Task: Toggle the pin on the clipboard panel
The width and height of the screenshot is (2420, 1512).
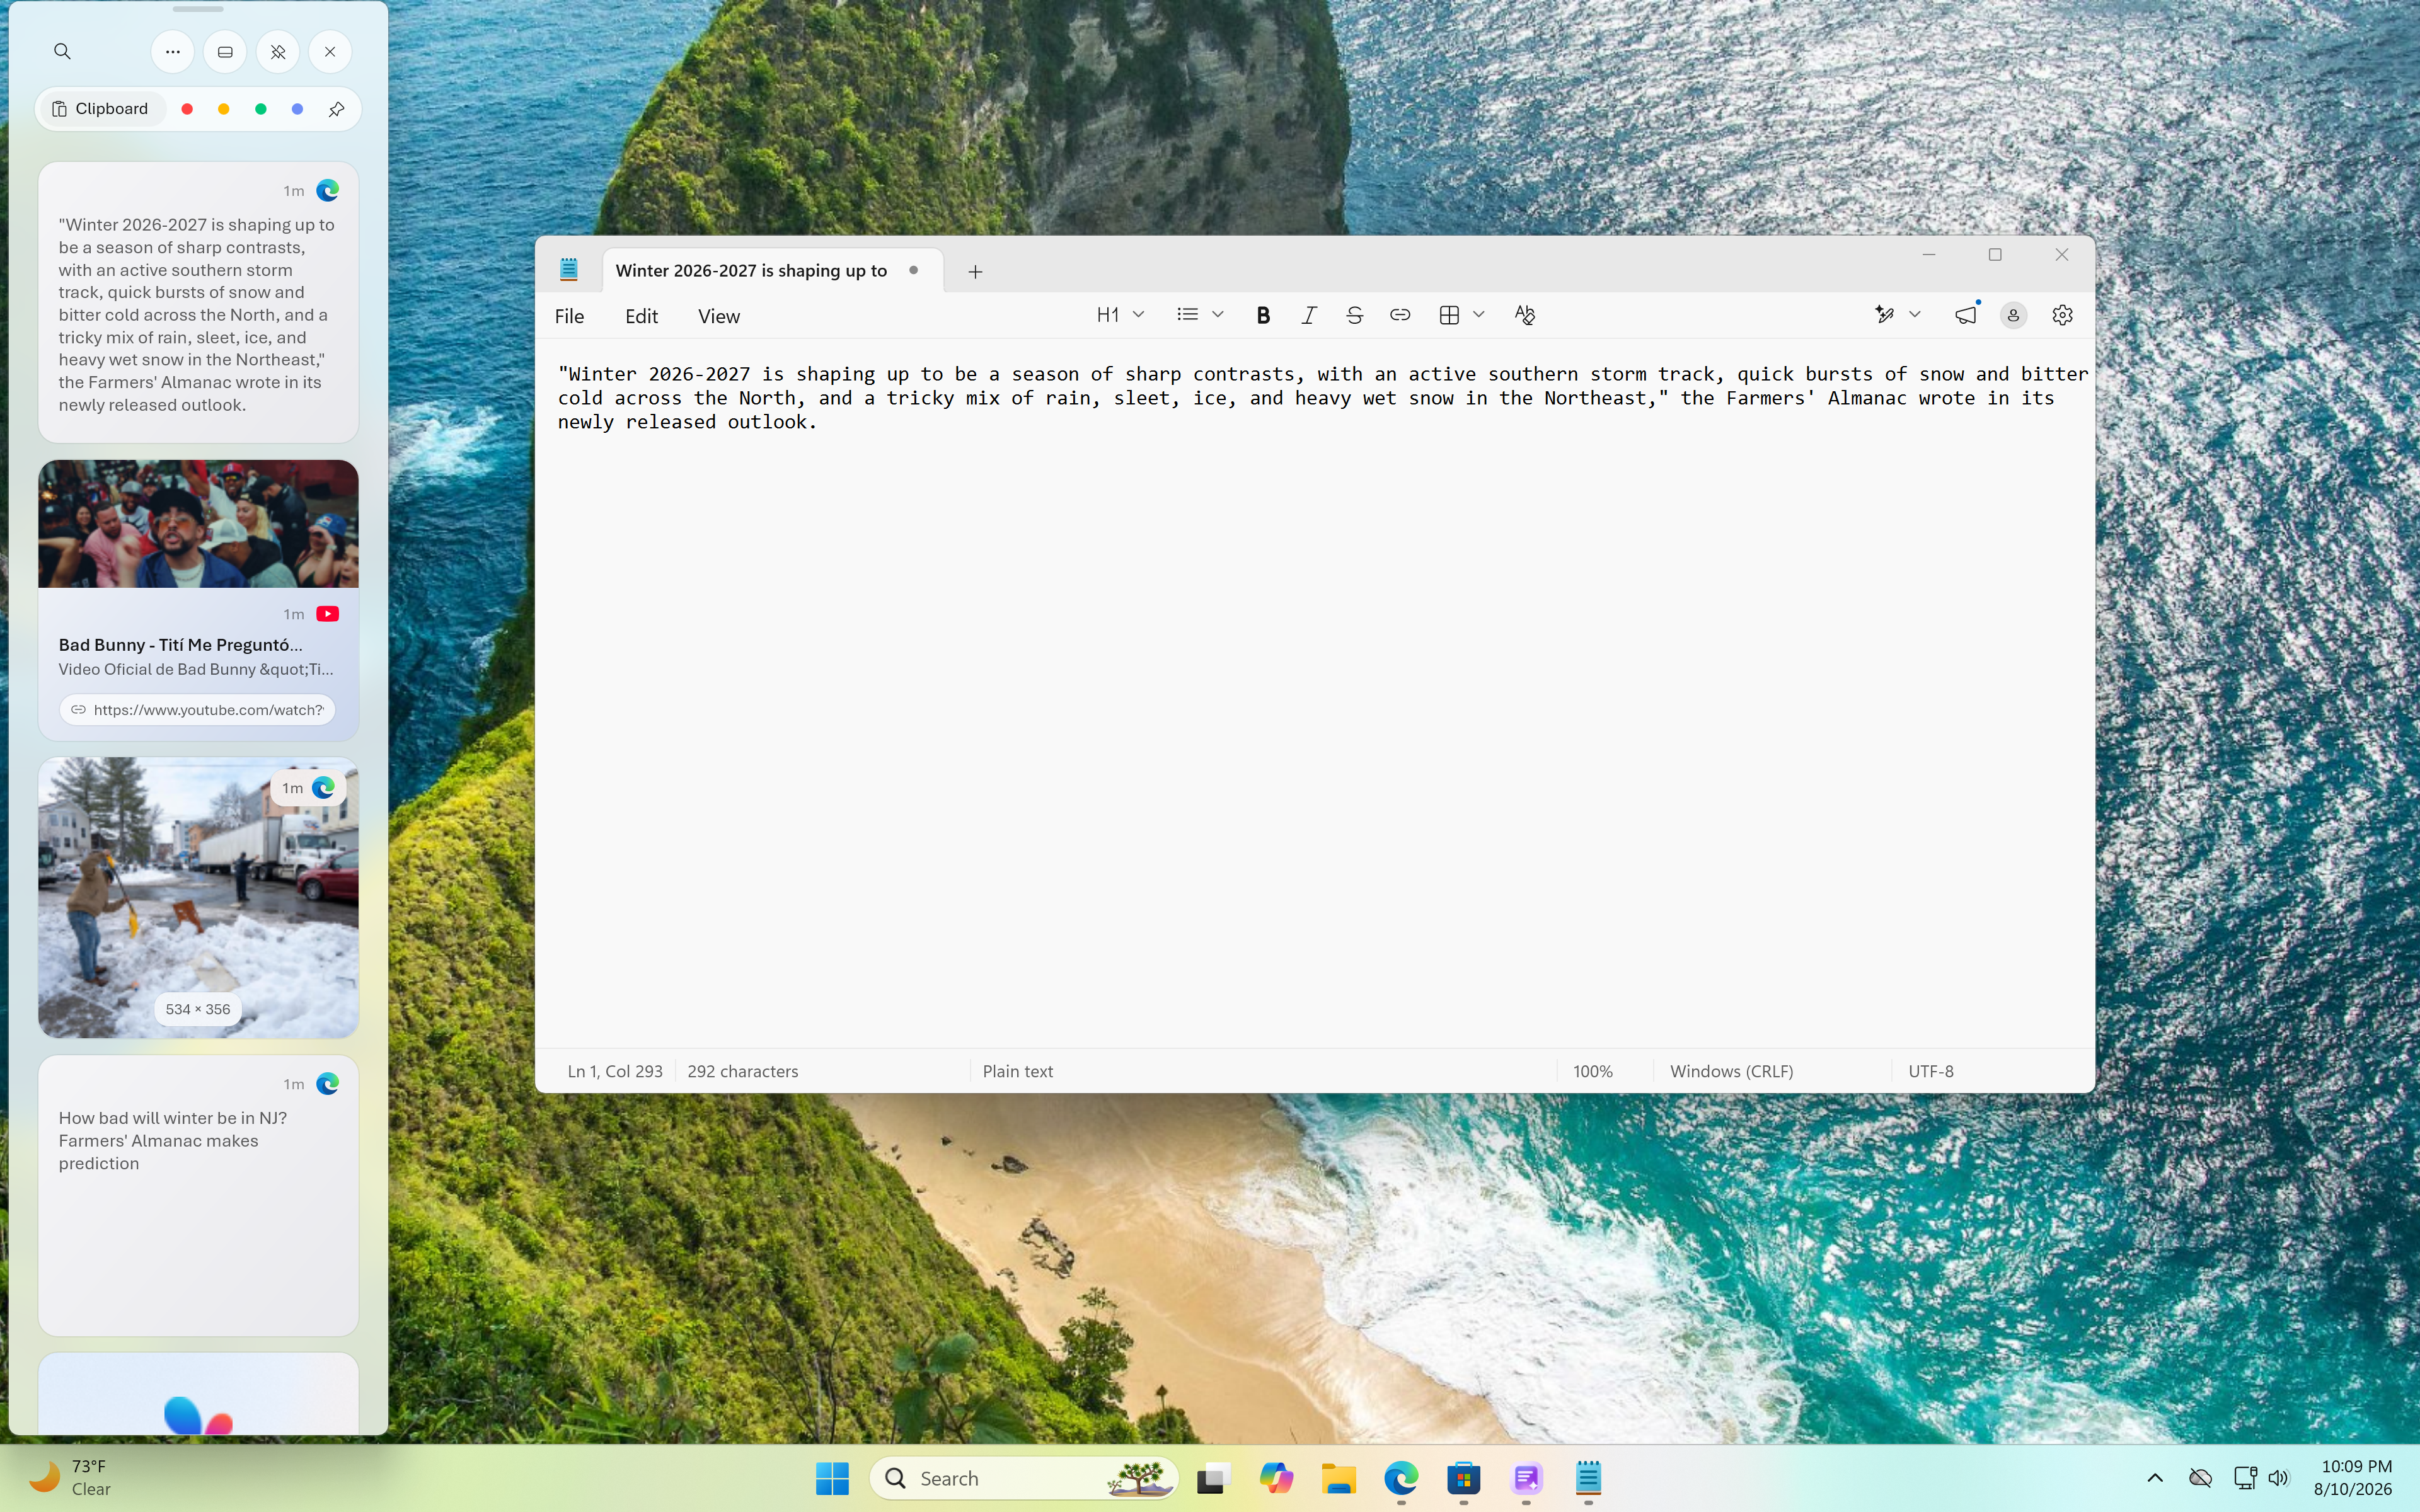Action: click(278, 51)
